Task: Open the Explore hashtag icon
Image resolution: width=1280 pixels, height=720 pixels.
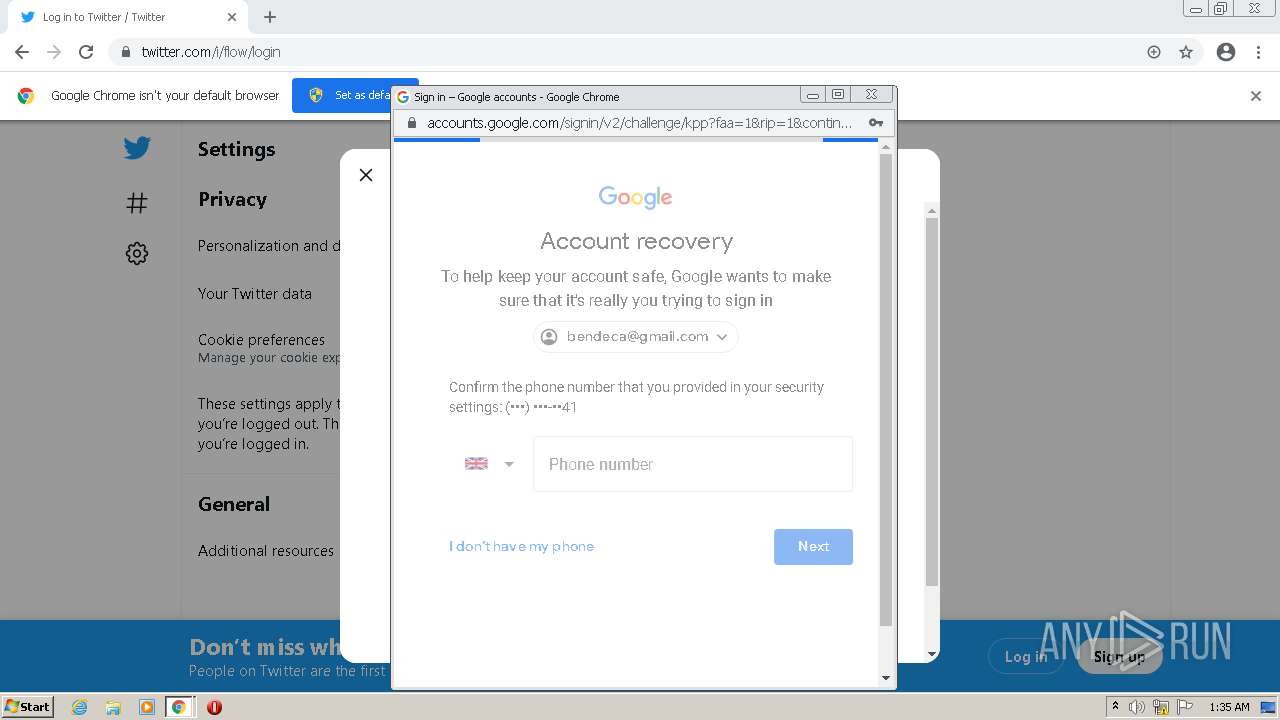Action: 137,203
